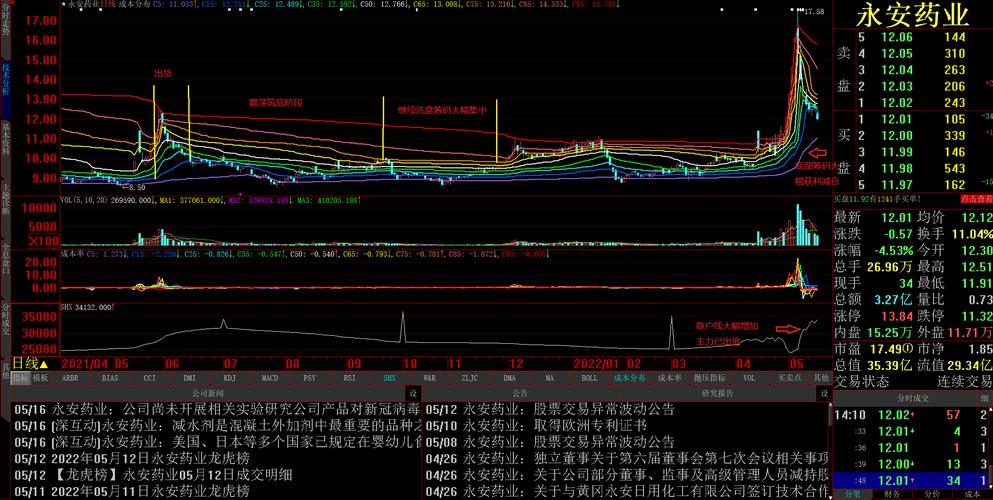Select the PSY indicator
The width and height of the screenshot is (993, 500).
point(310,378)
